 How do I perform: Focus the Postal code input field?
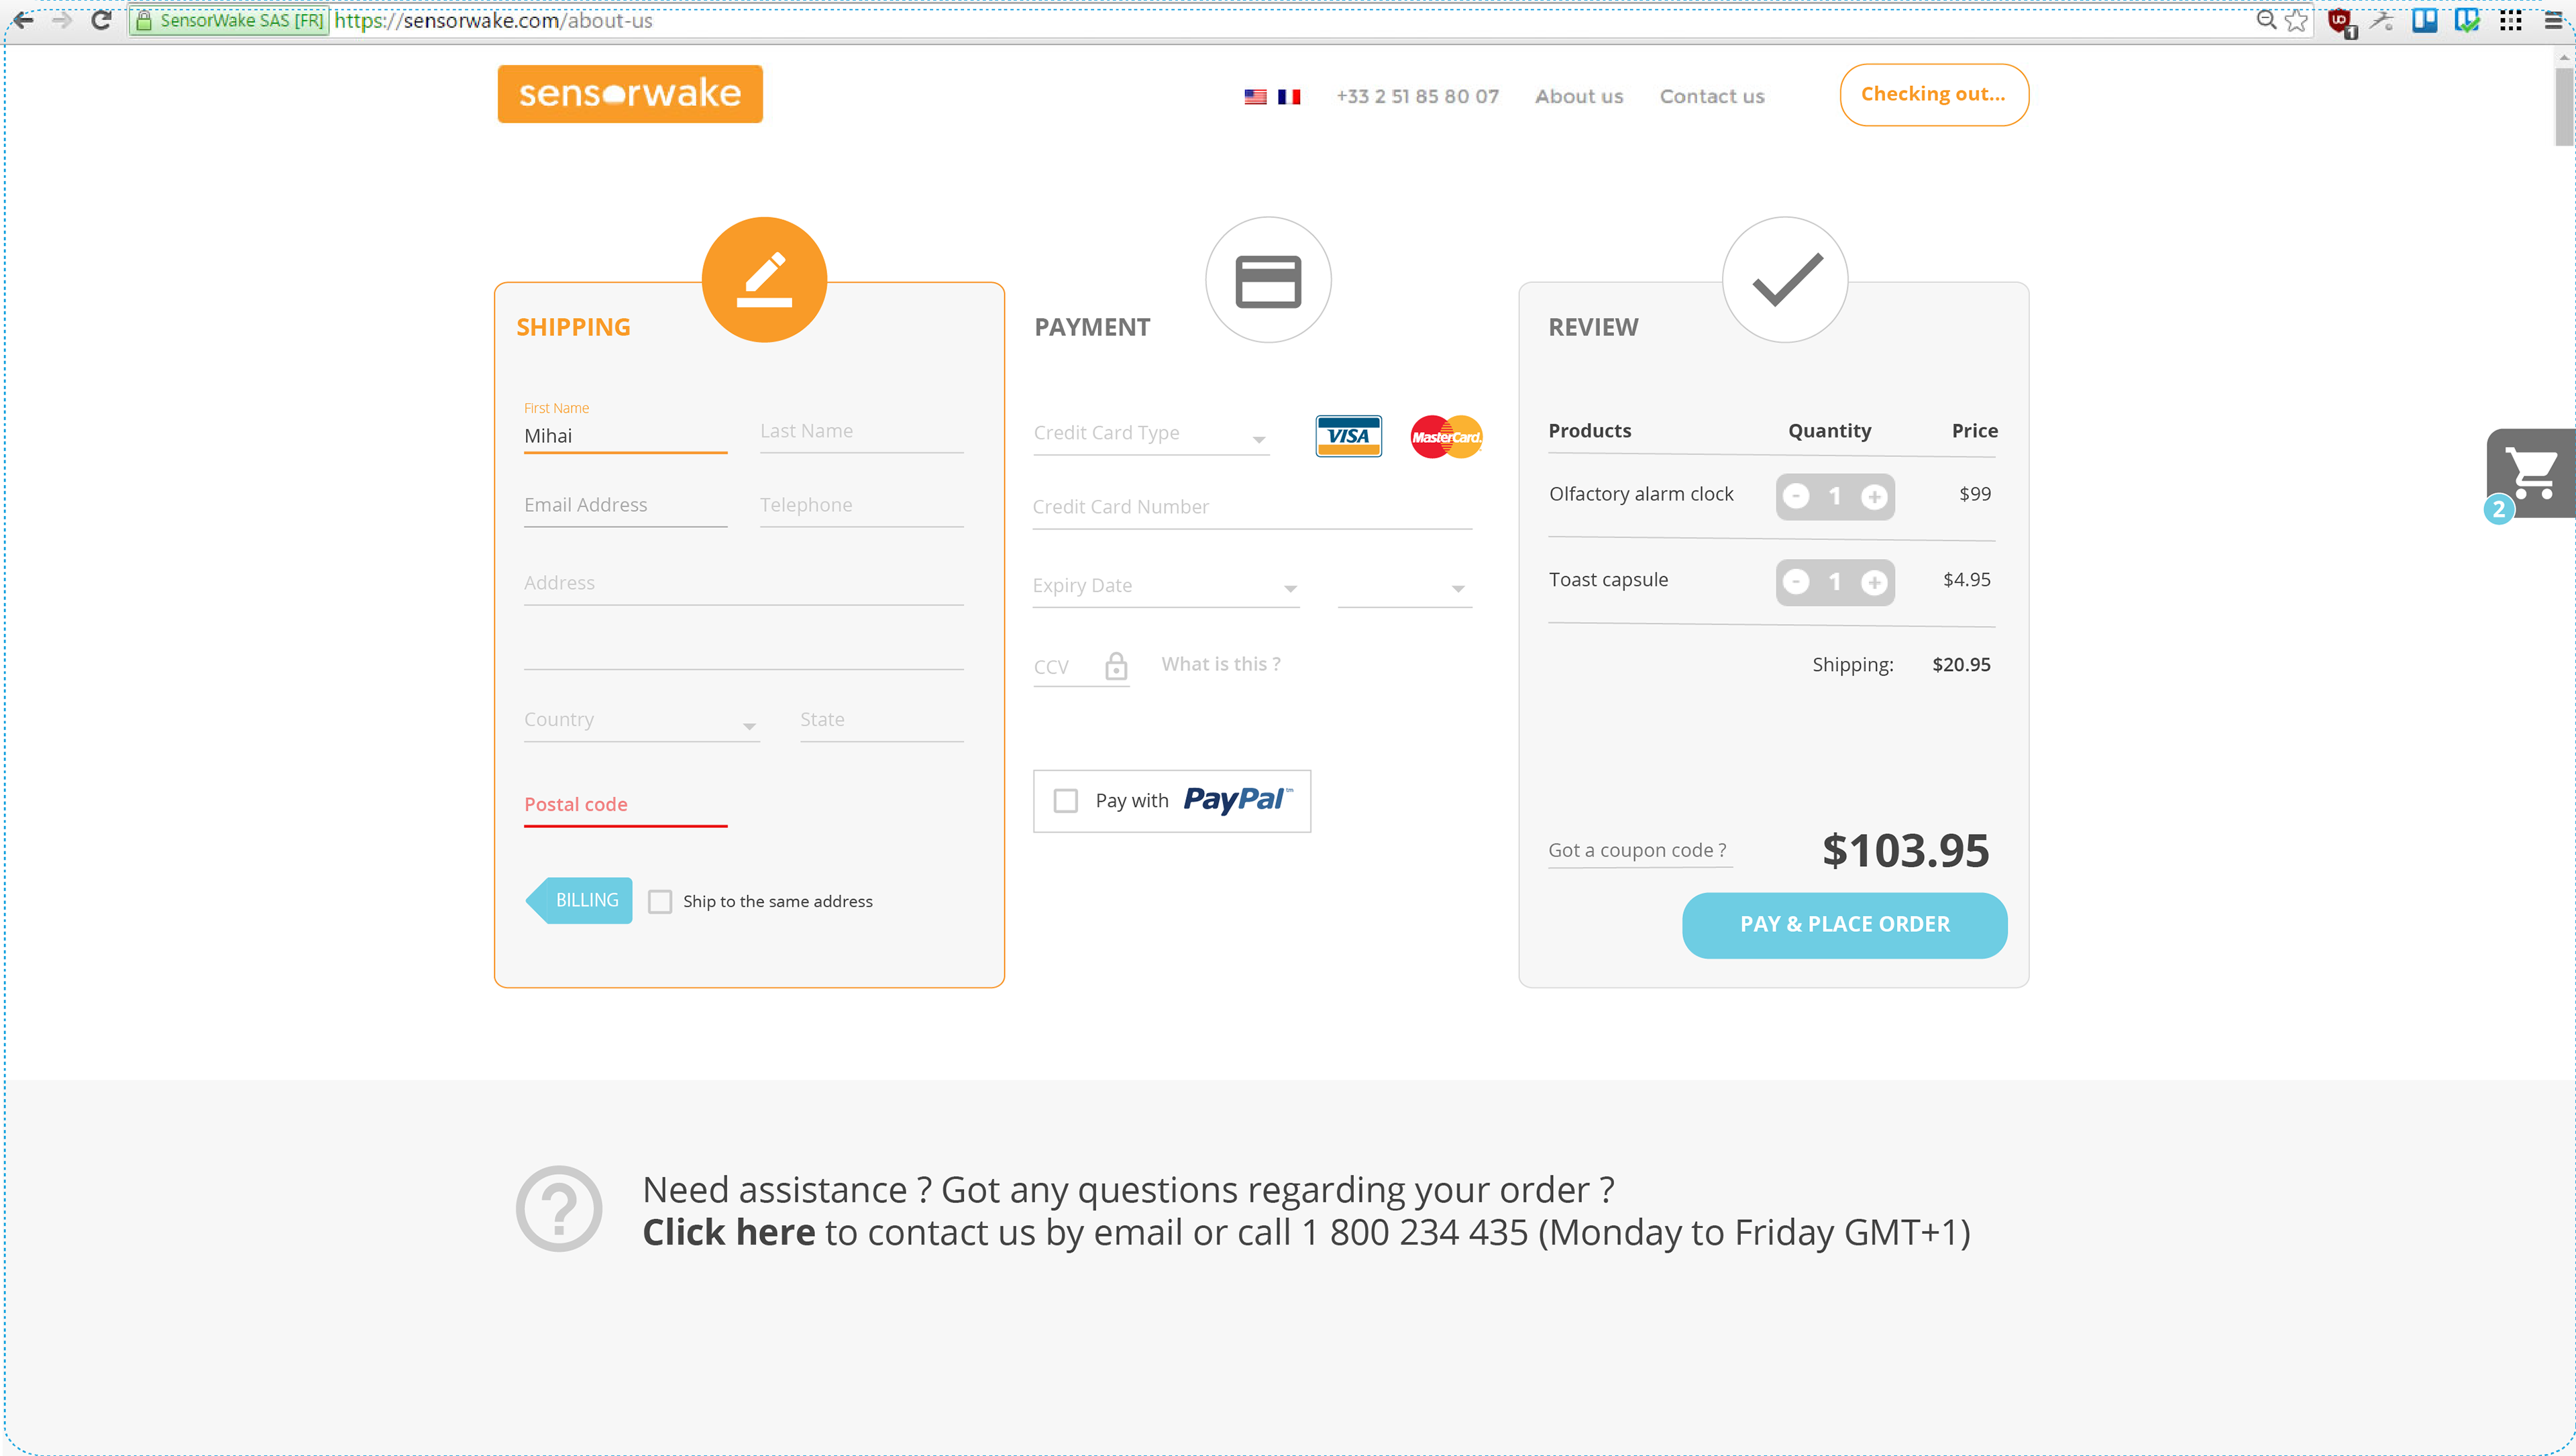pyautogui.click(x=625, y=806)
